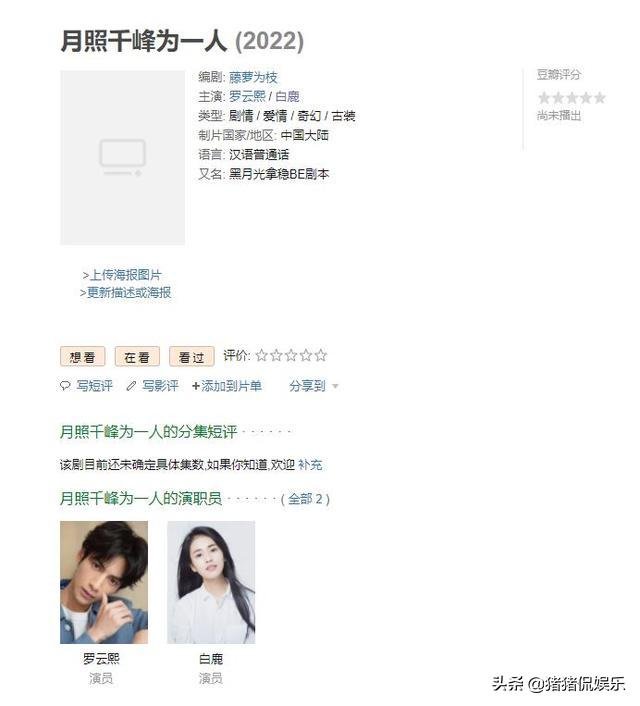This screenshot has width=640, height=706.
Task: Open screenwriter 藤萝为枝 link
Action: [x=253, y=77]
